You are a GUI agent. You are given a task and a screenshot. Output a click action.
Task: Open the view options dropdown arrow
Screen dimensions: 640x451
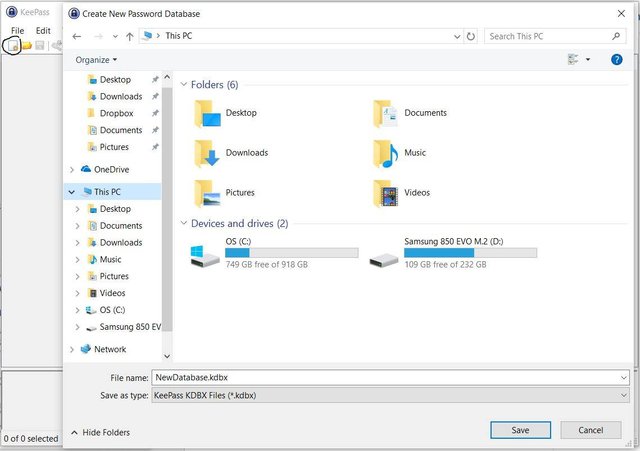tap(588, 60)
